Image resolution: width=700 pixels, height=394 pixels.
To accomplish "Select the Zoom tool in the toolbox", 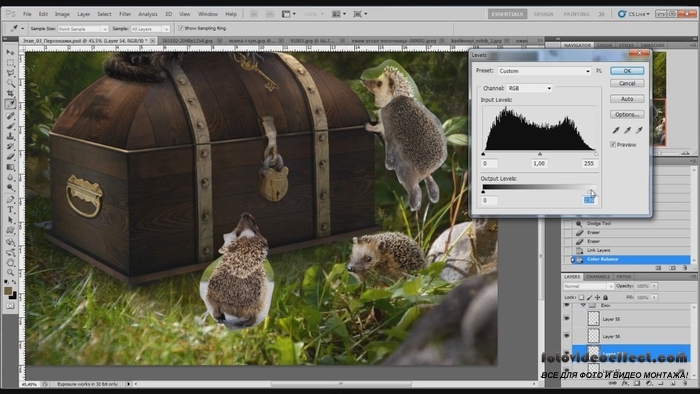I will (10, 272).
